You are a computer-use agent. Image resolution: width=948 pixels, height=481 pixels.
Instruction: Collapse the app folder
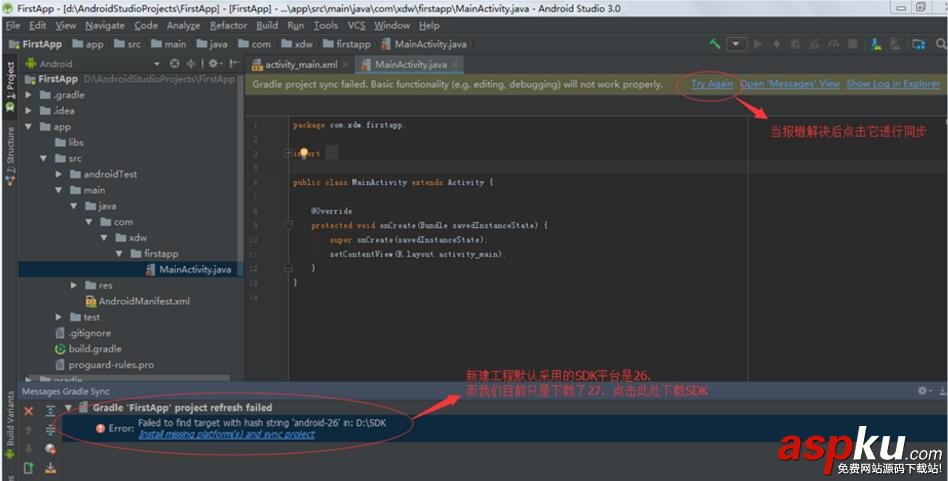point(28,126)
